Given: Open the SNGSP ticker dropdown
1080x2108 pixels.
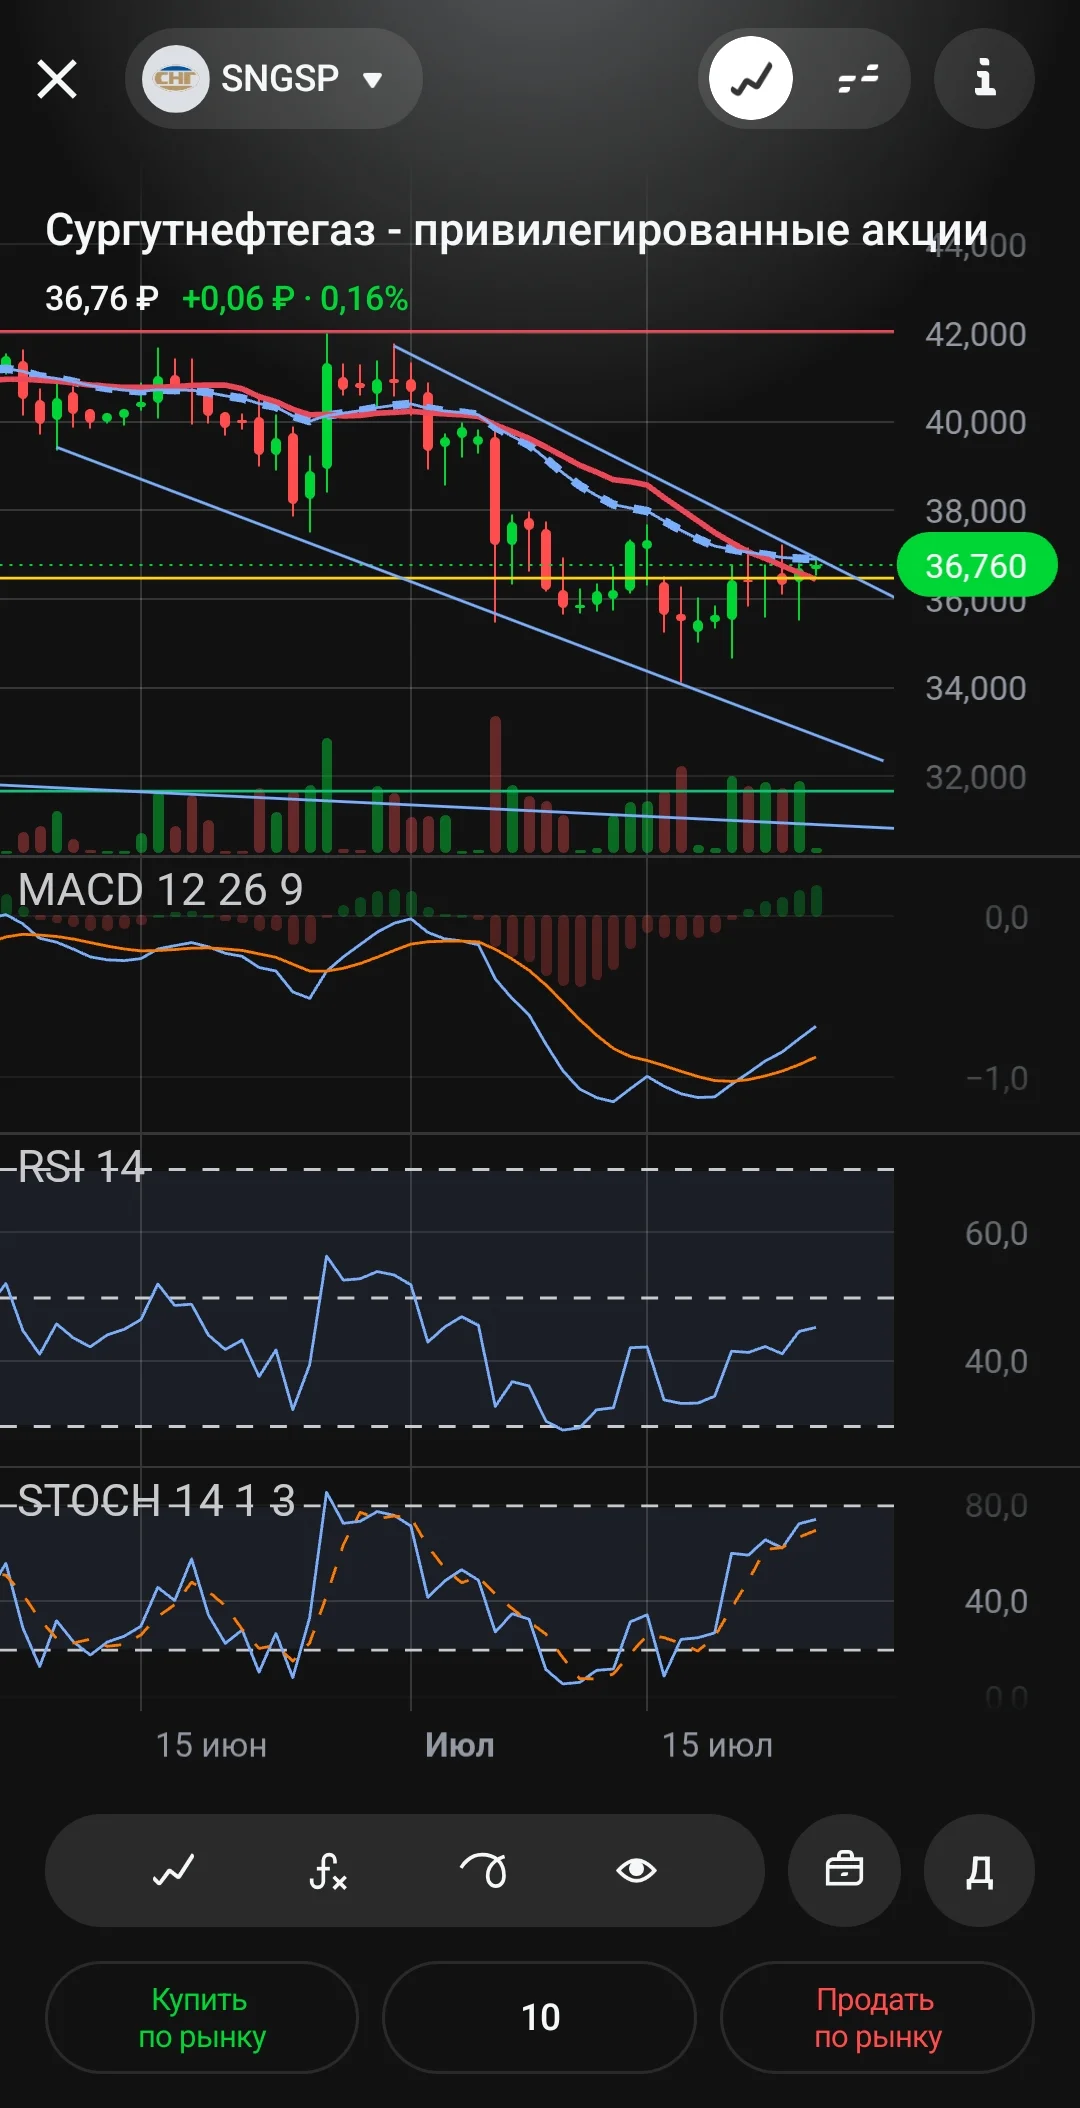Looking at the screenshot, I should pos(273,78).
